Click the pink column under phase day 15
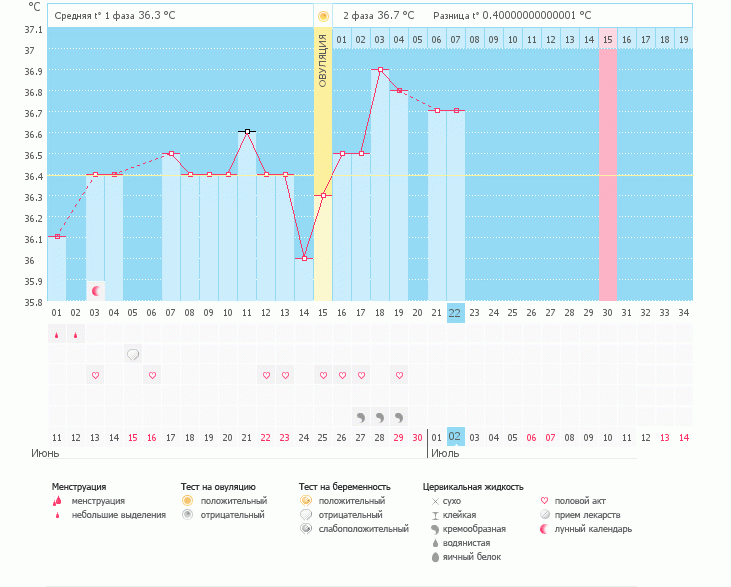 tap(608, 175)
